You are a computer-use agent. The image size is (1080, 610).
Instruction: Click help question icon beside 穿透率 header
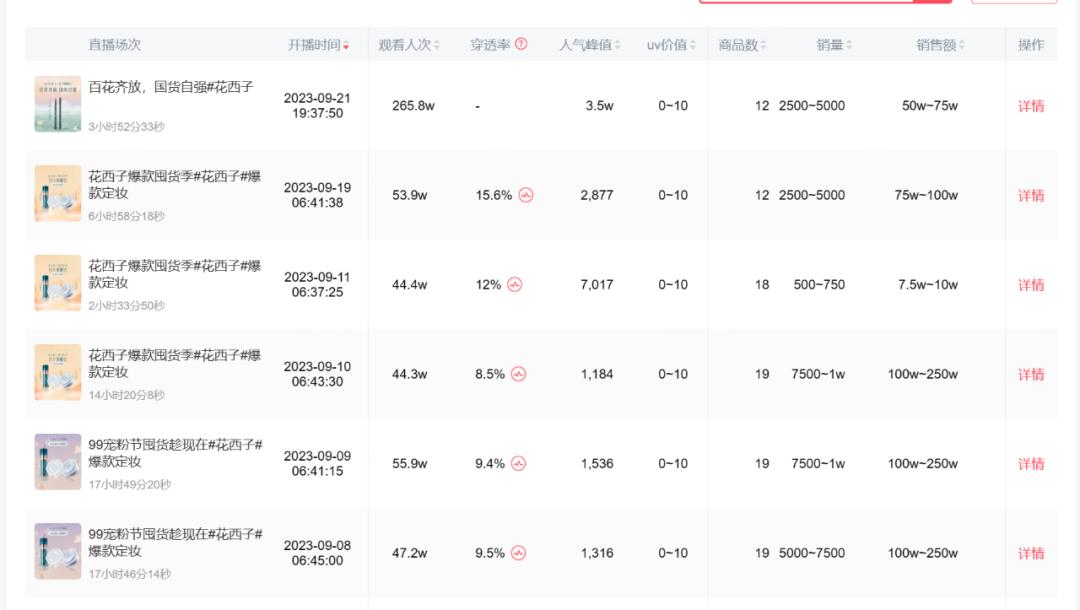click(x=521, y=45)
